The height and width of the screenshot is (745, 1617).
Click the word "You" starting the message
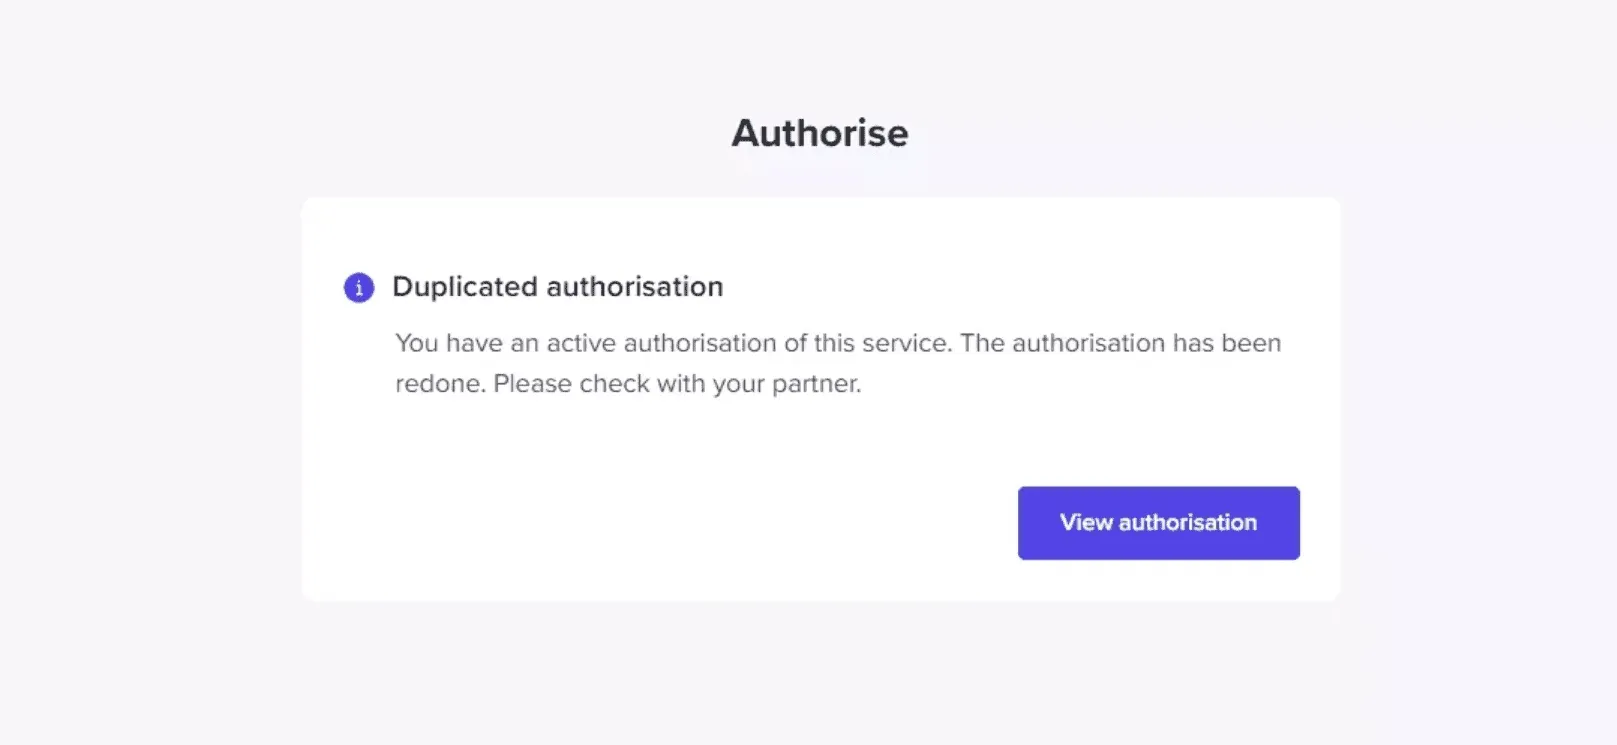(417, 343)
